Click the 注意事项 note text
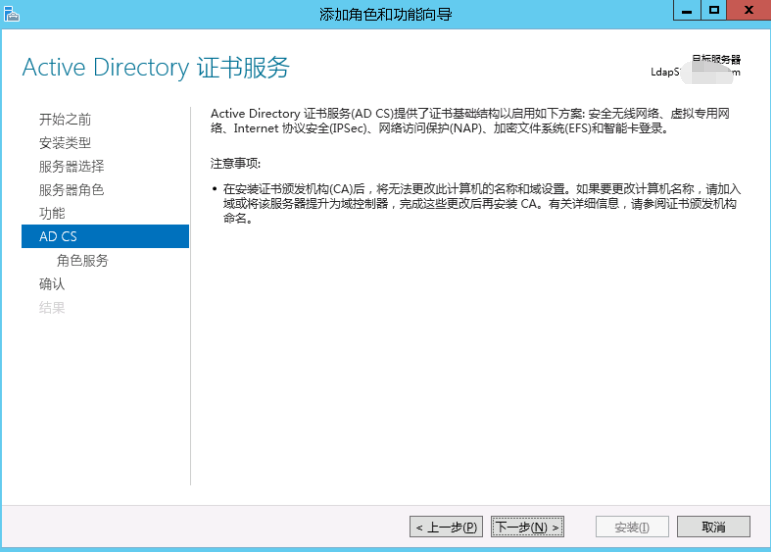 pyautogui.click(x=236, y=164)
